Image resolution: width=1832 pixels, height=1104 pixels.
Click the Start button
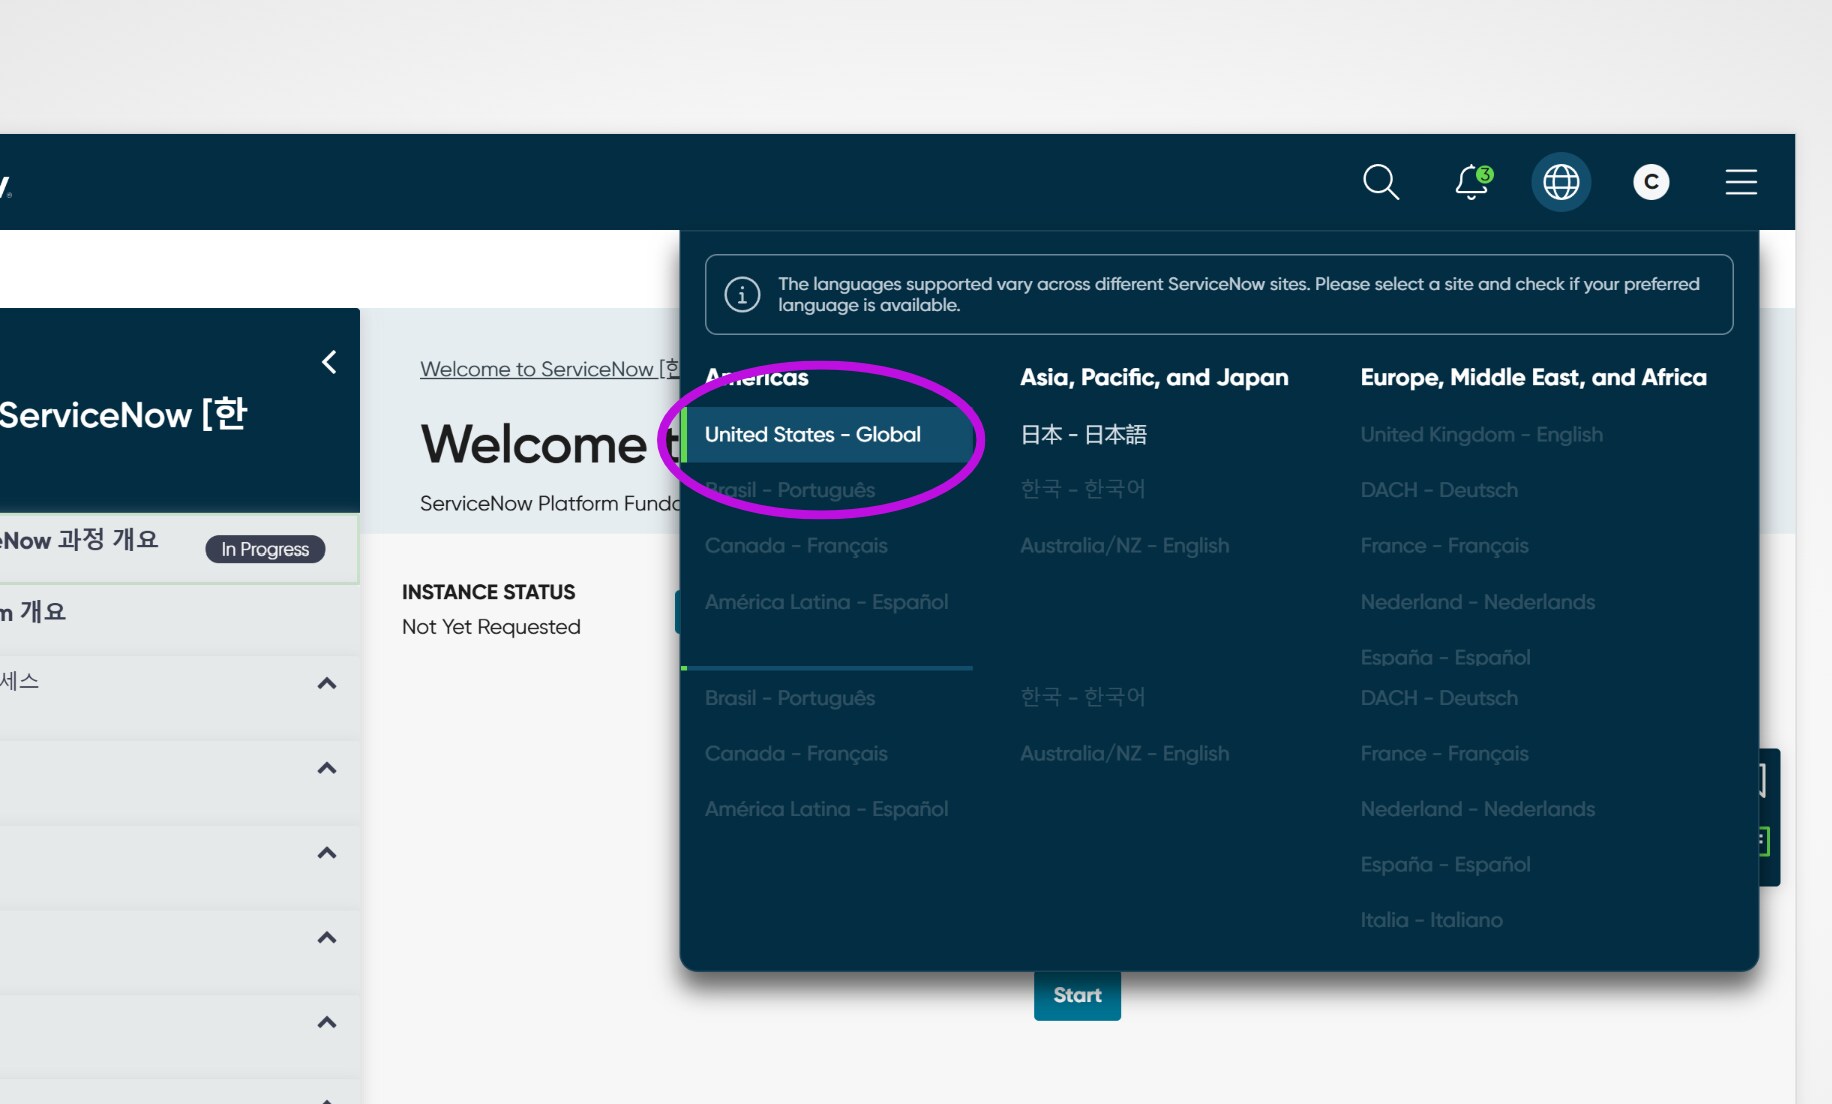tap(1076, 994)
